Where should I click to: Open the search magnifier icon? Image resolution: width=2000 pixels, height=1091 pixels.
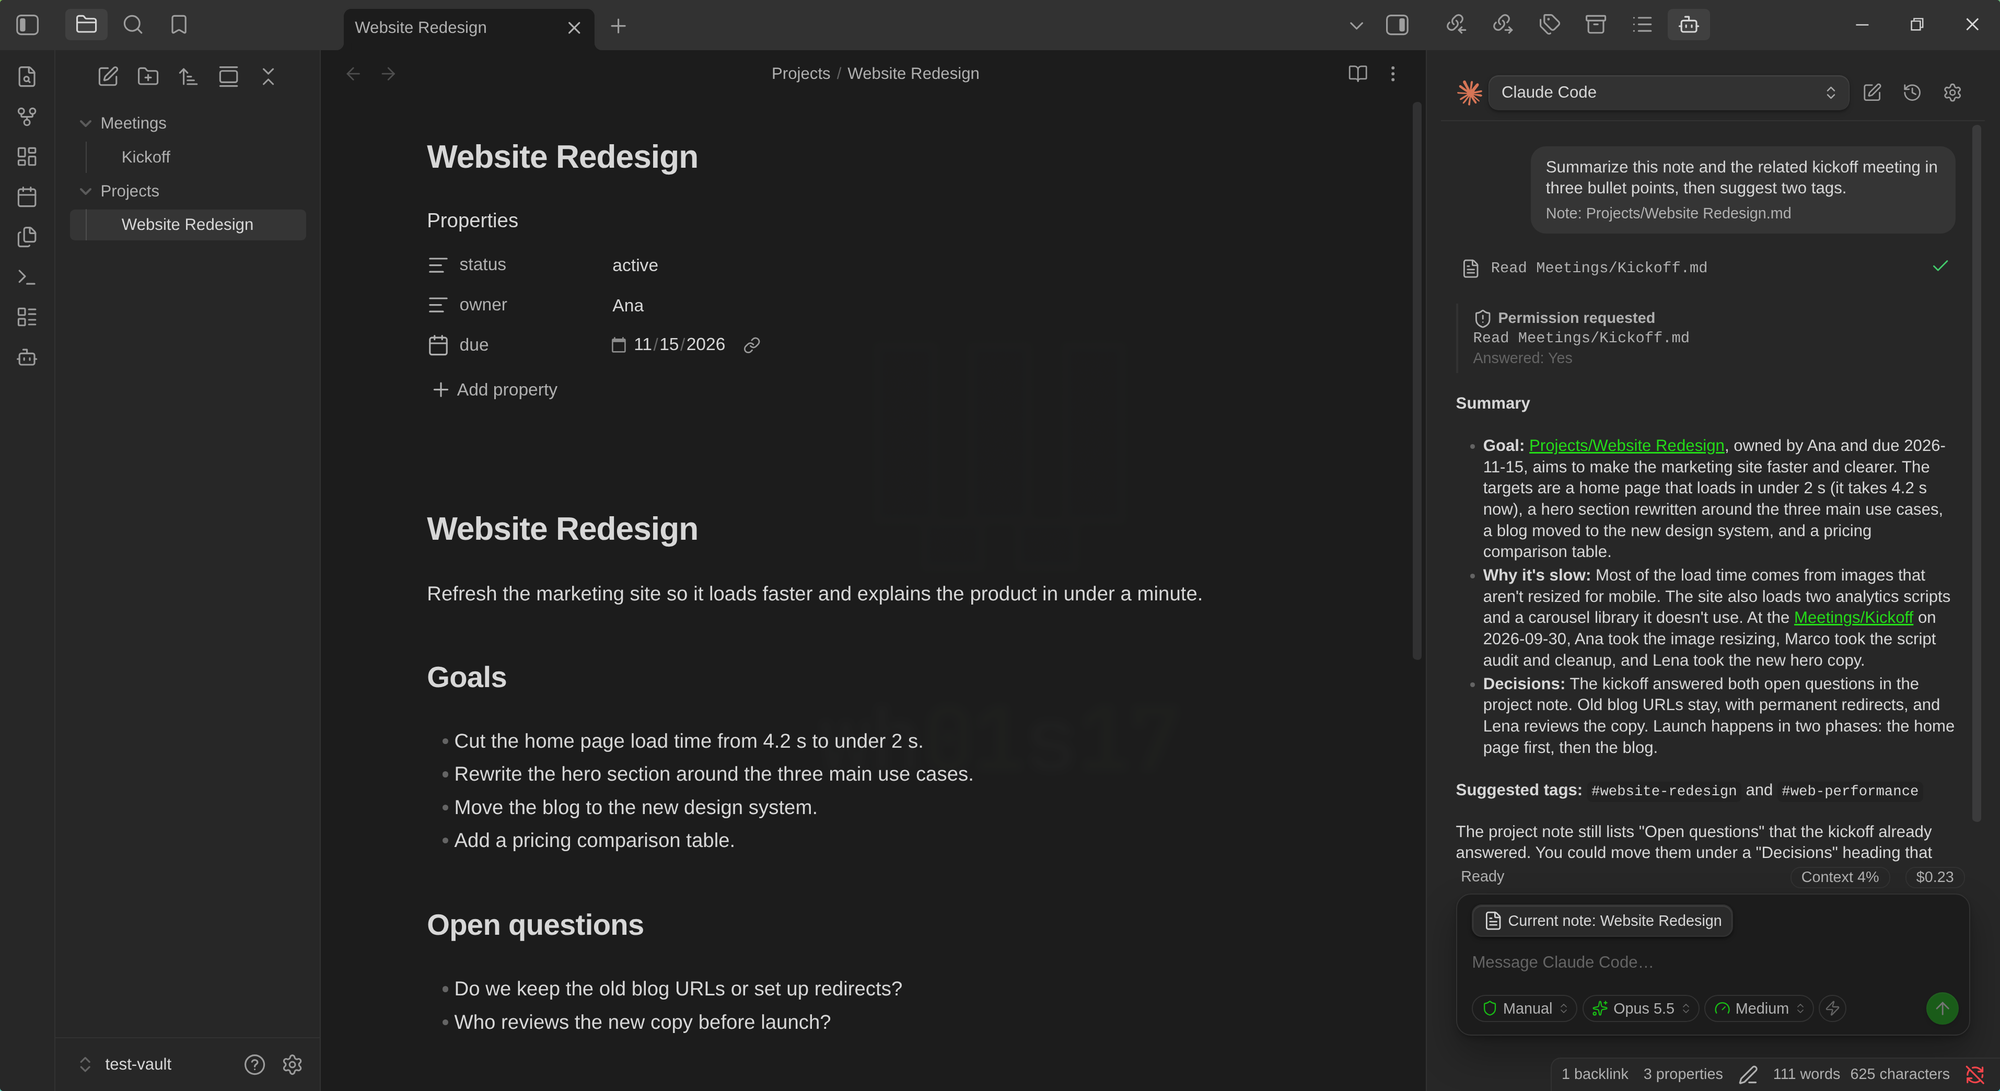(133, 25)
